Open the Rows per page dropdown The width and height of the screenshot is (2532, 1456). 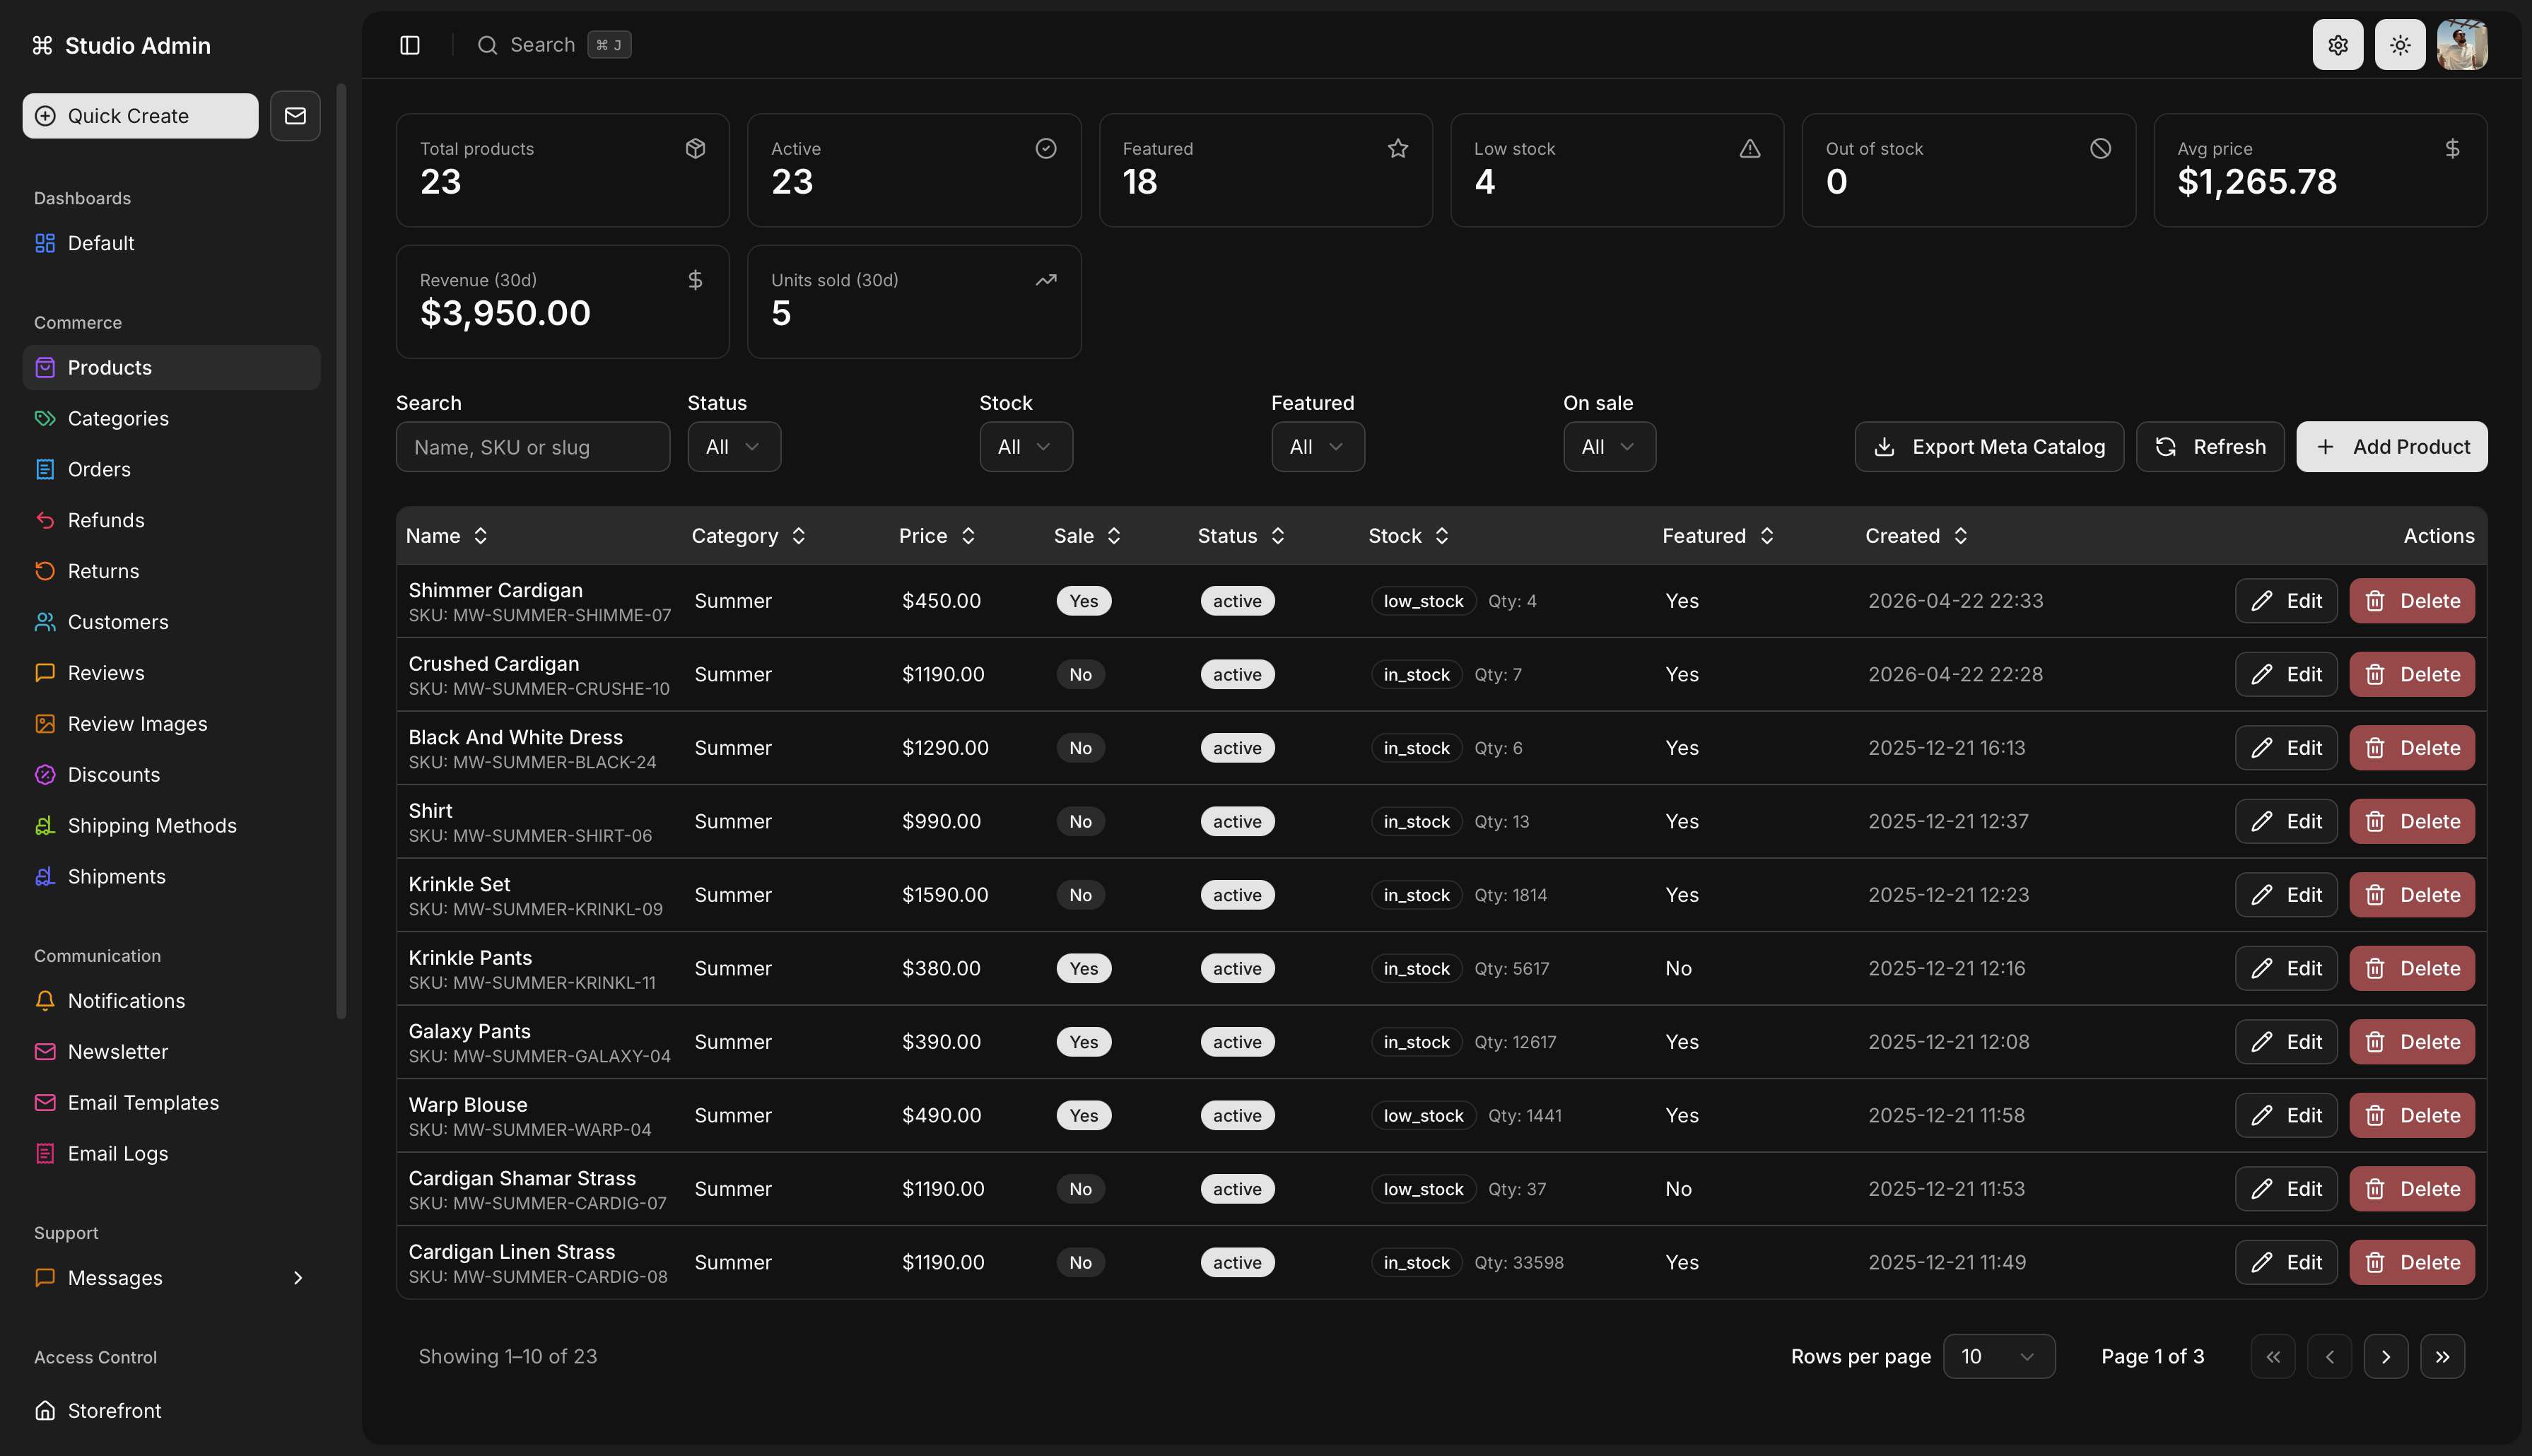(x=1999, y=1356)
